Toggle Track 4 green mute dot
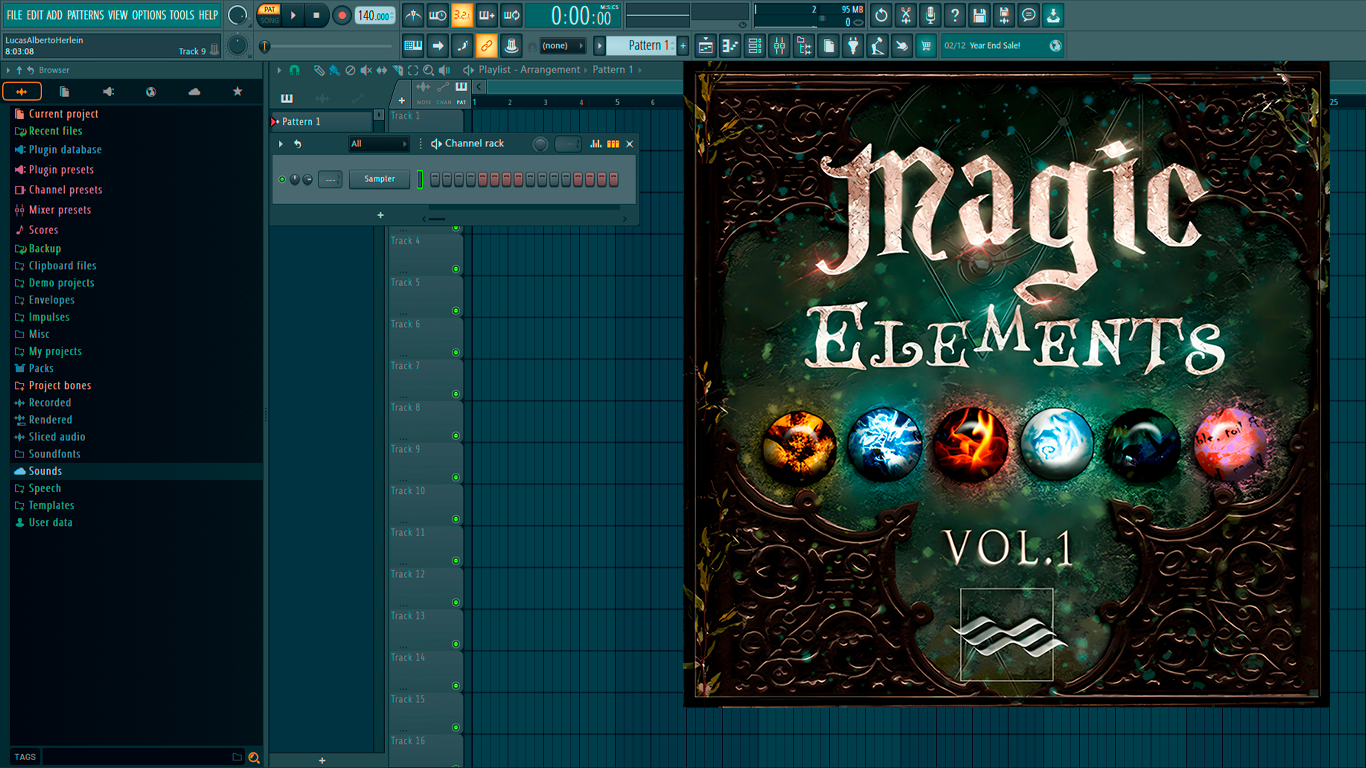This screenshot has width=1366, height=768. coord(456,269)
